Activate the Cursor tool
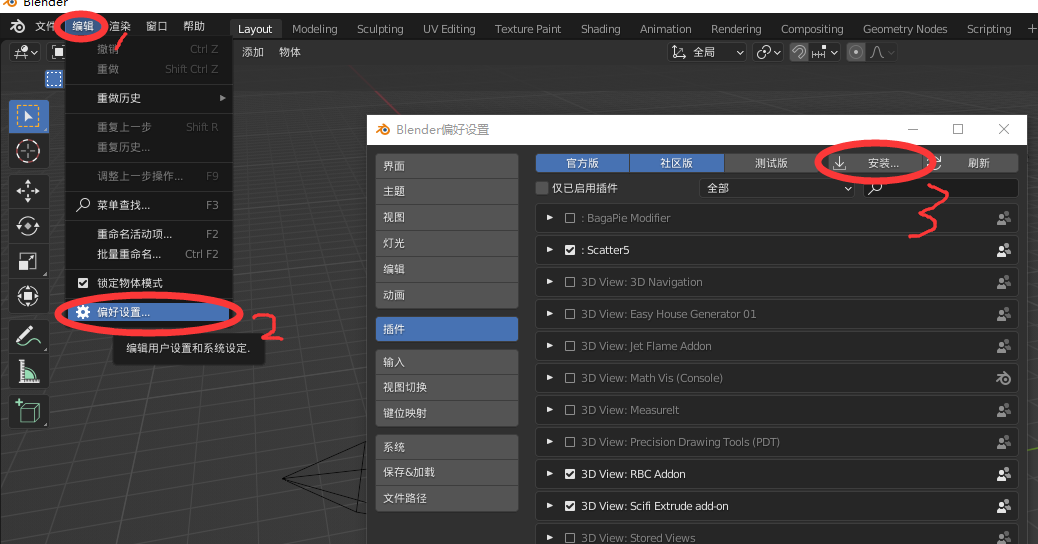This screenshot has width=1038, height=544. coord(28,152)
